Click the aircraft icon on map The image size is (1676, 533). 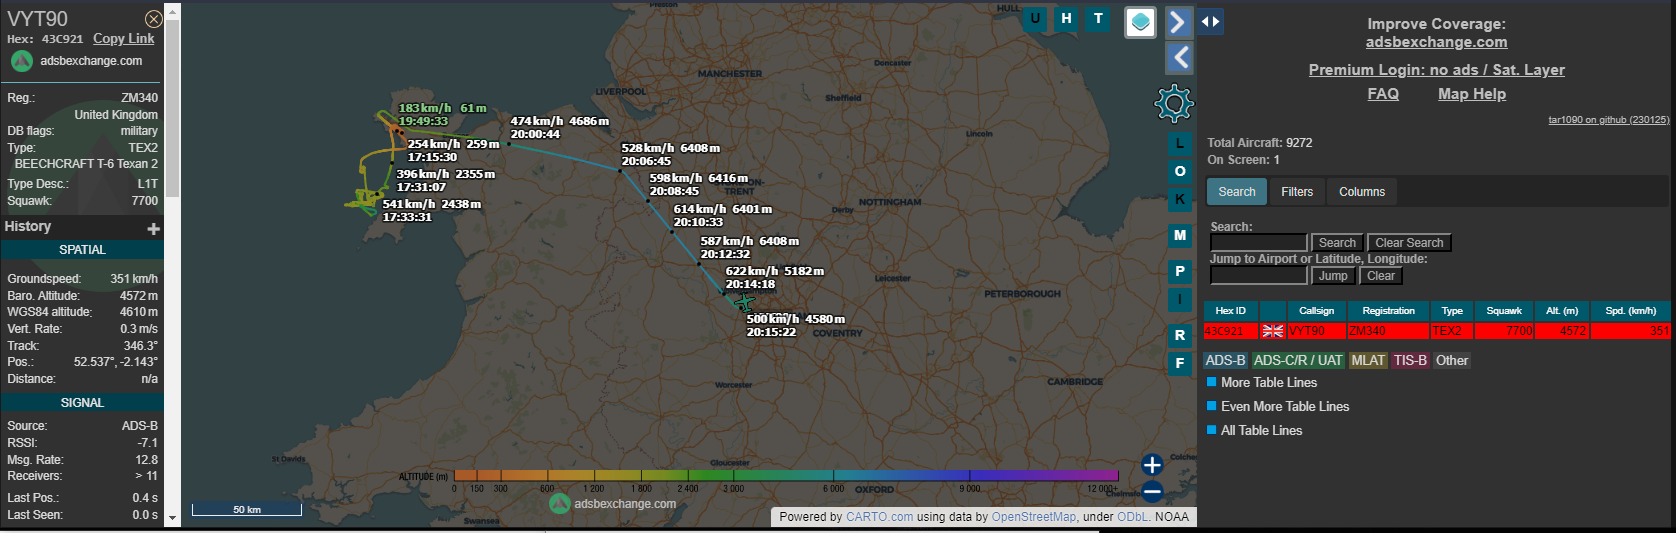743,302
